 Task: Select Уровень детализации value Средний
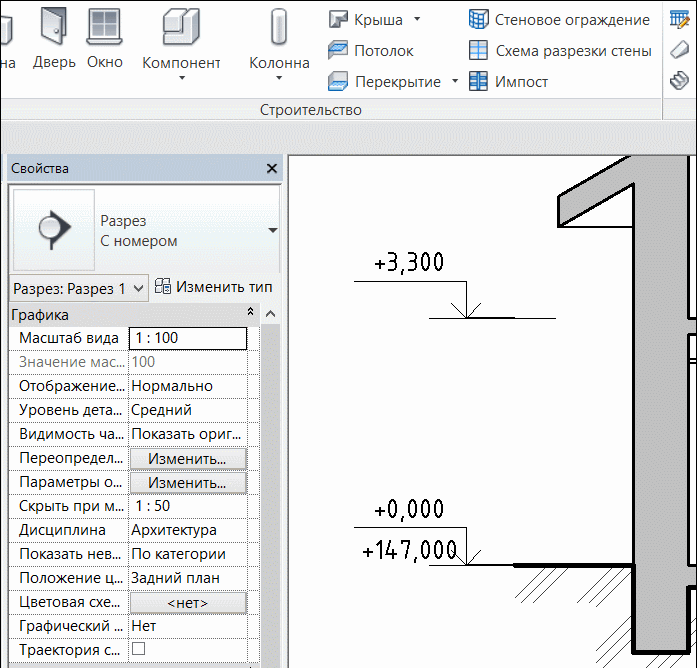click(188, 410)
